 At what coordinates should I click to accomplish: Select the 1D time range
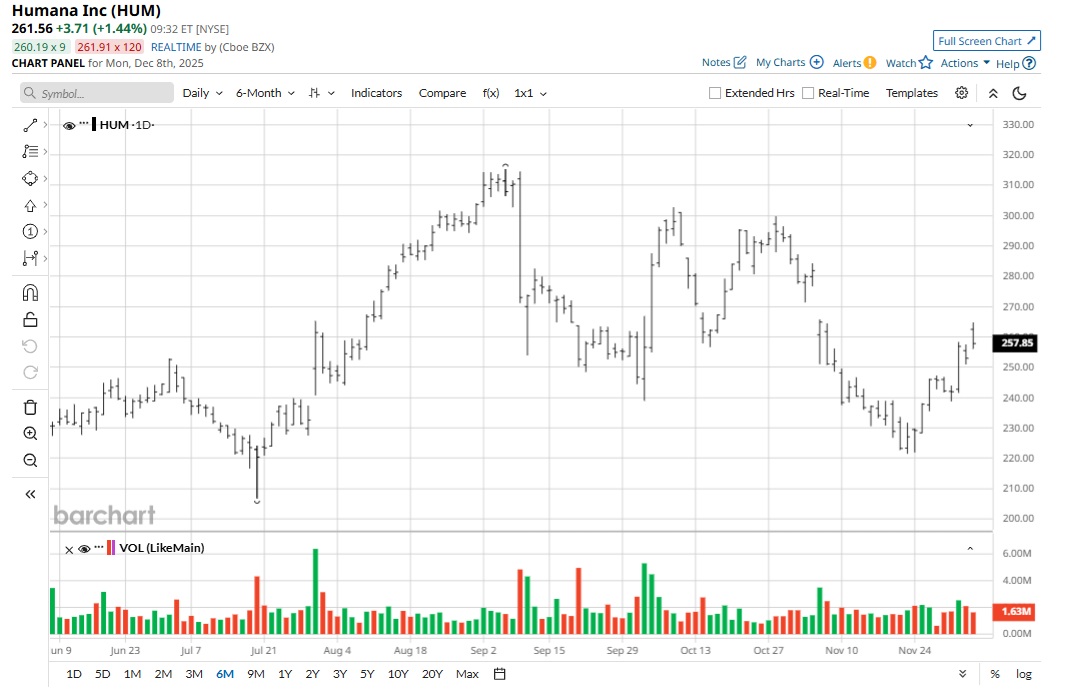tap(74, 674)
